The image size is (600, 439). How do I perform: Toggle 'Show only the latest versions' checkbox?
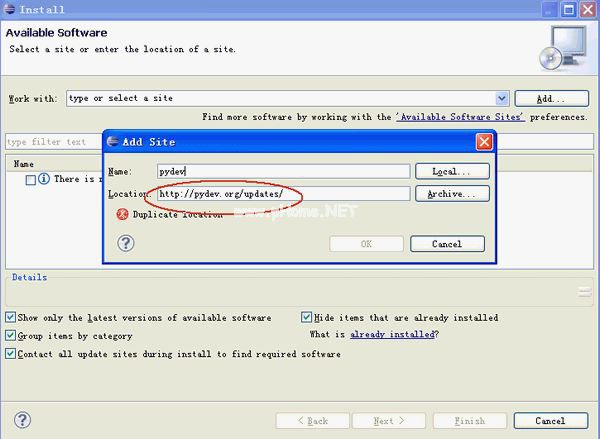click(x=10, y=317)
